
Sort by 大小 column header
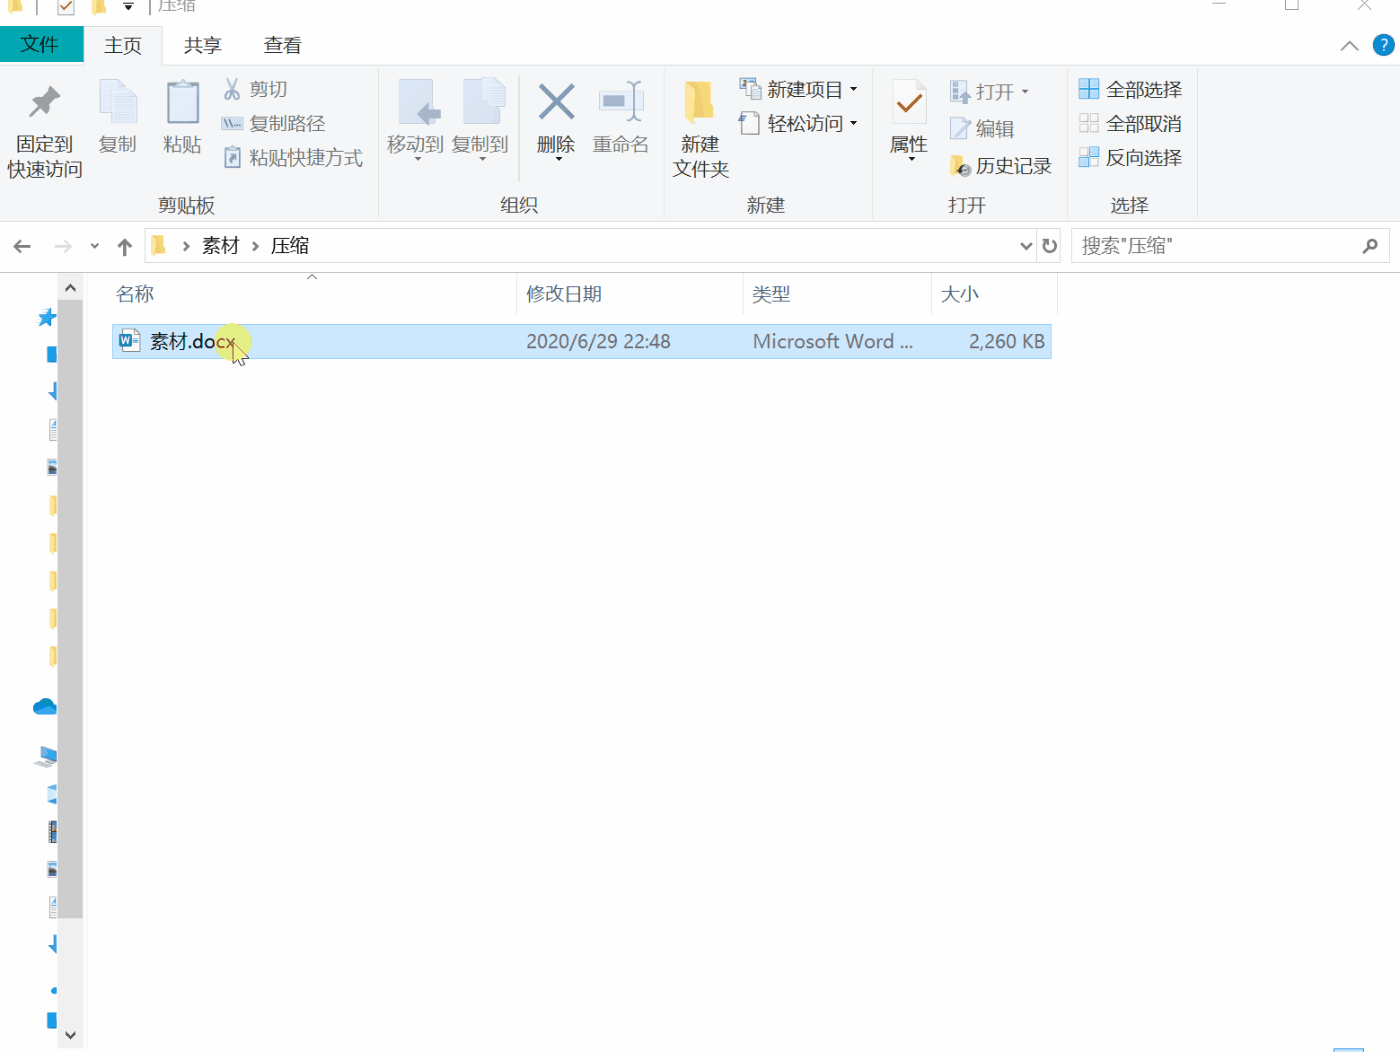(x=994, y=294)
